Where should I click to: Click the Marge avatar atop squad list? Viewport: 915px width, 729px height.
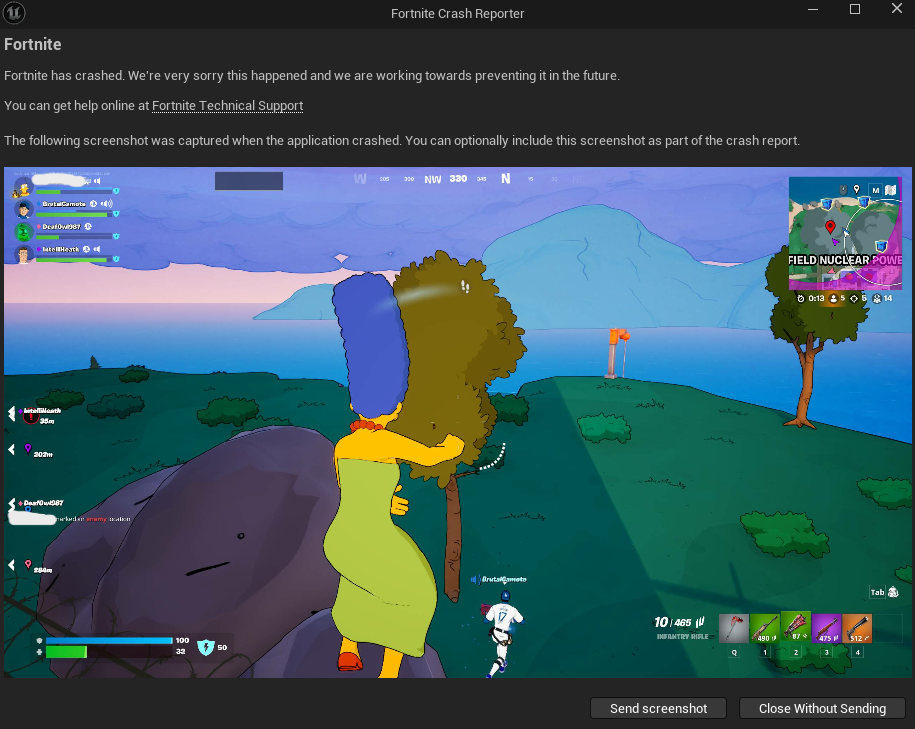tap(22, 188)
